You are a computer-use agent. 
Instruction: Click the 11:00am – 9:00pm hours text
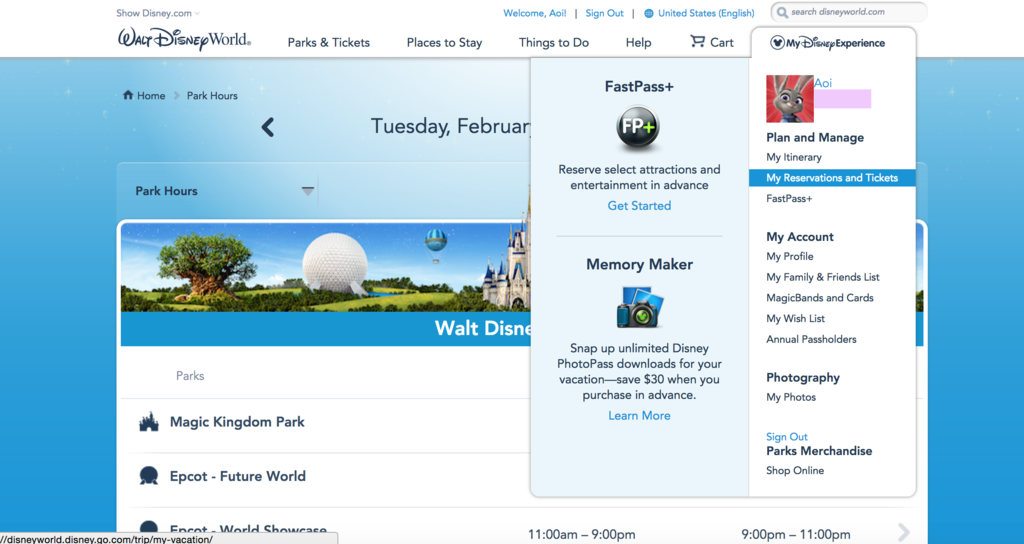tap(581, 535)
